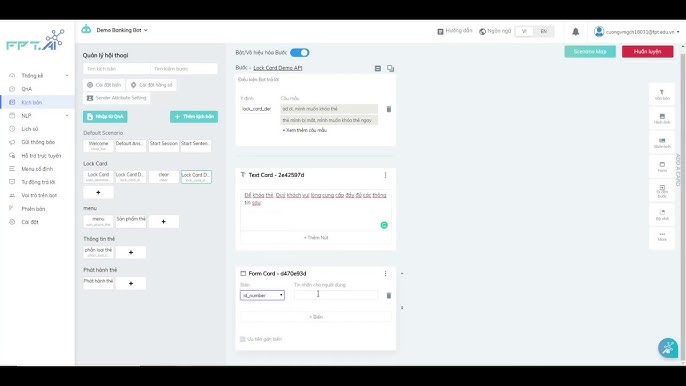Add the card type between Hình ảnh and Form
The width and height of the screenshot is (686, 386).
[662, 143]
